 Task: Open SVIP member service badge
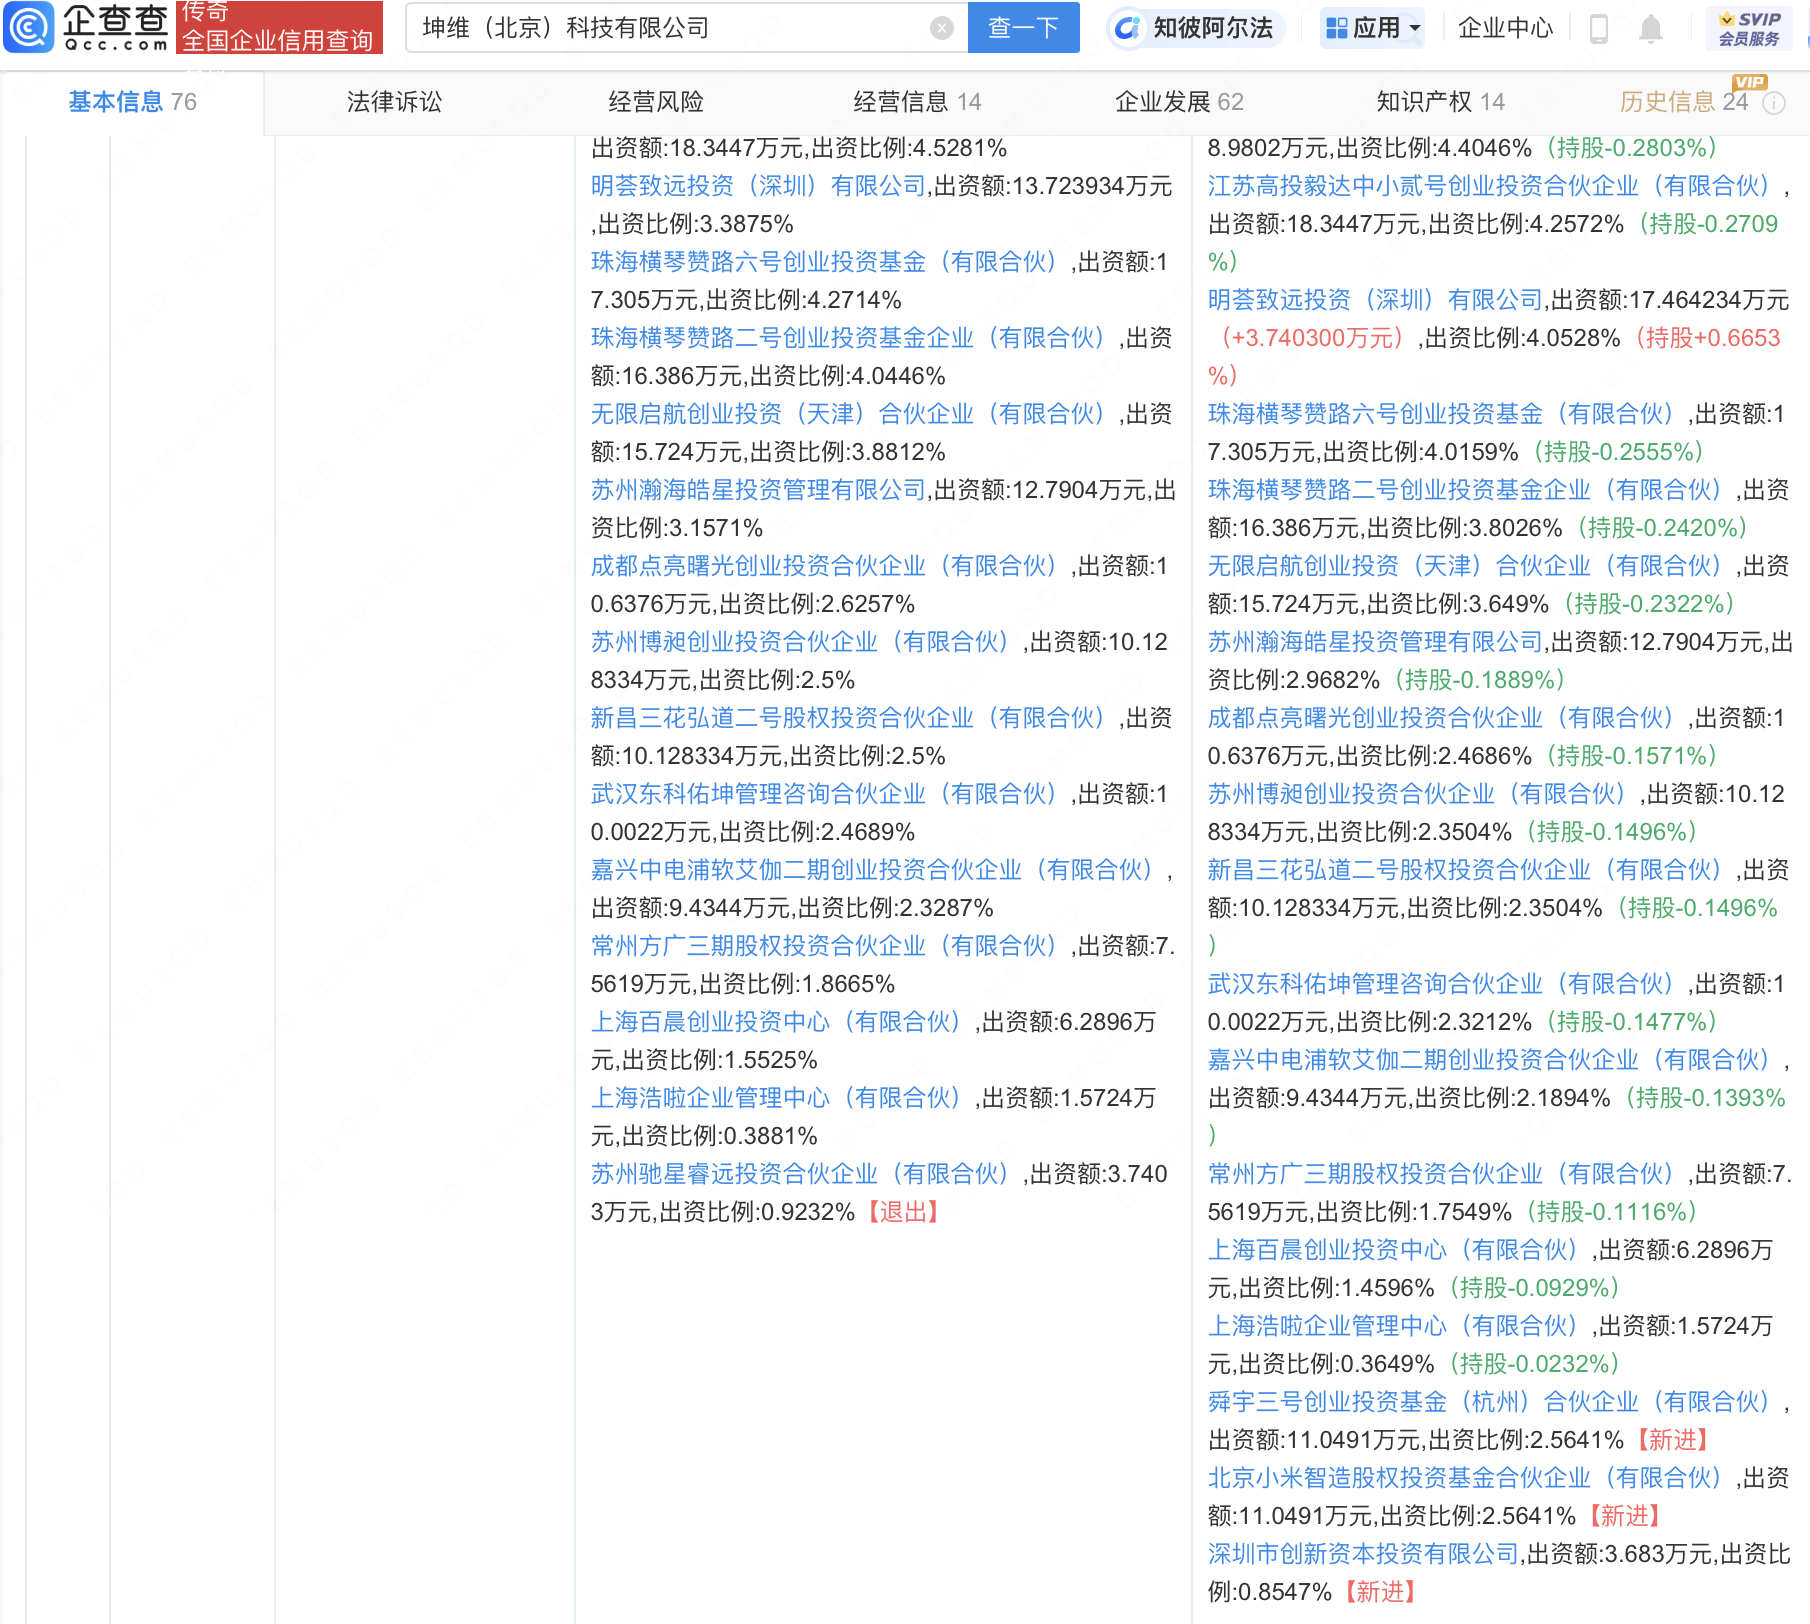tap(1749, 28)
